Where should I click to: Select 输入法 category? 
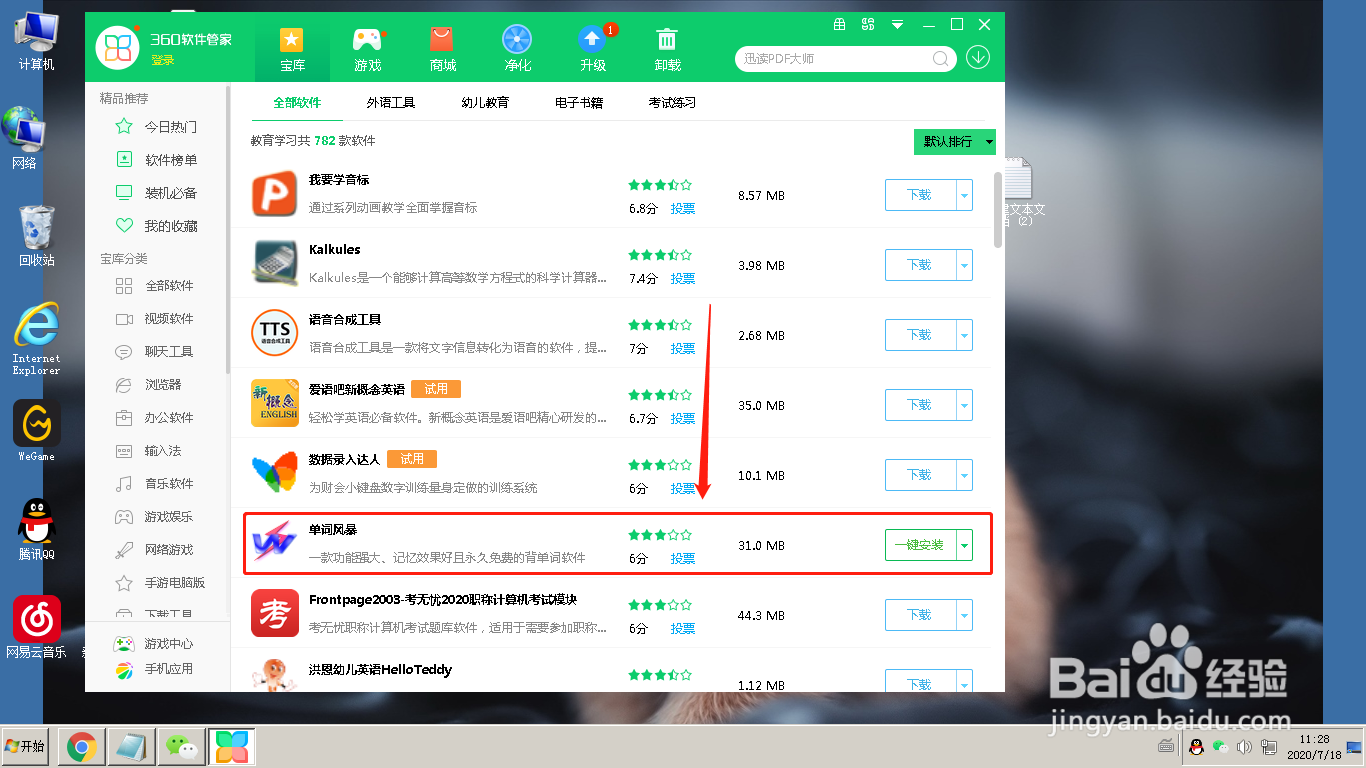(150, 451)
